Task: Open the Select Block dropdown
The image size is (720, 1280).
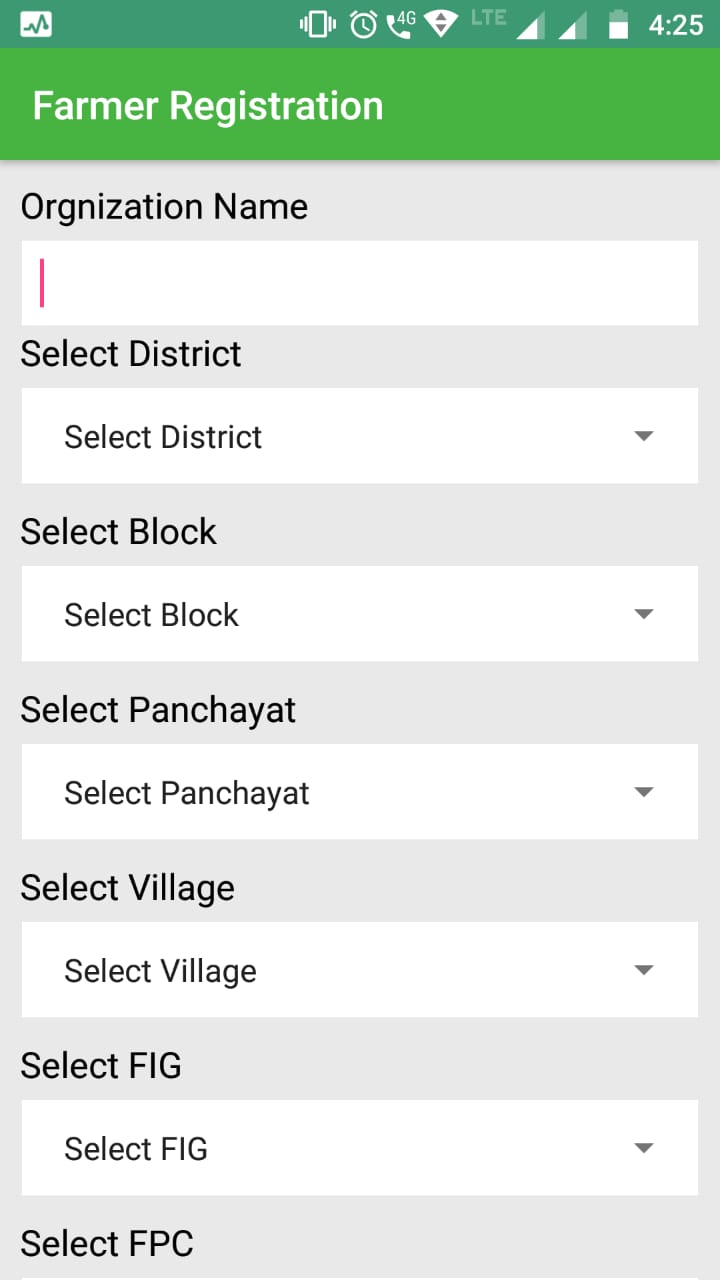Action: click(359, 614)
